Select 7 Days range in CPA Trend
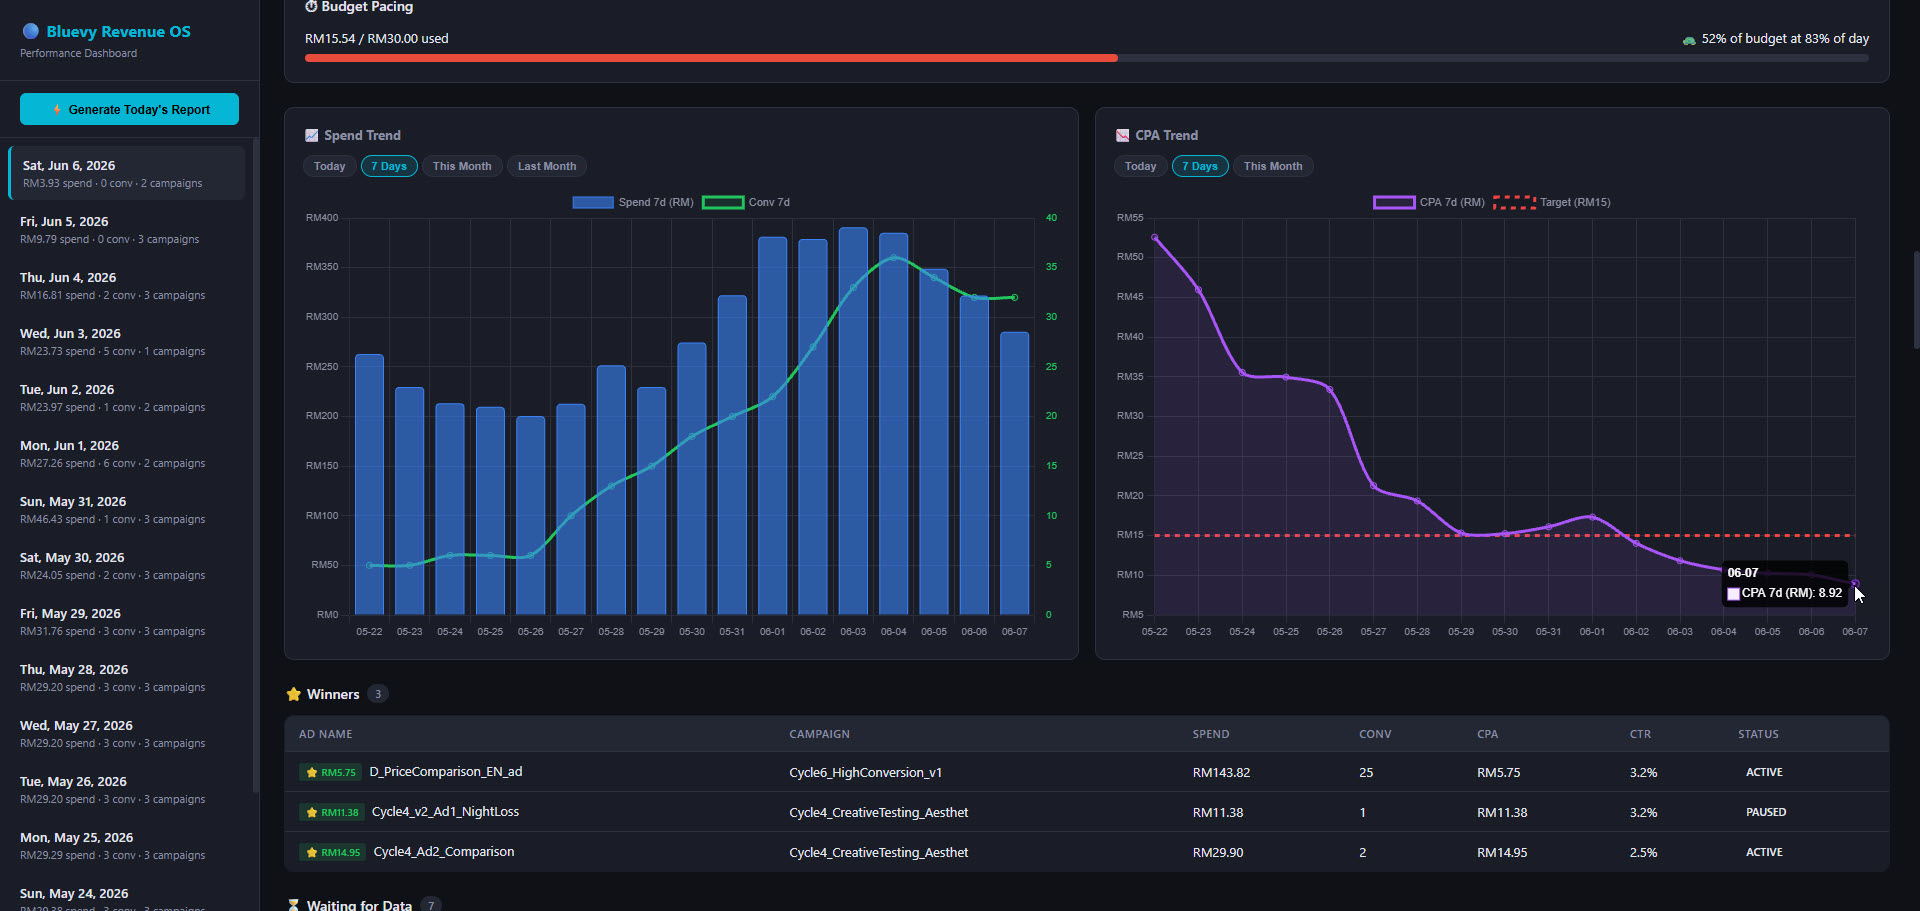Image resolution: width=1920 pixels, height=911 pixels. point(1200,166)
